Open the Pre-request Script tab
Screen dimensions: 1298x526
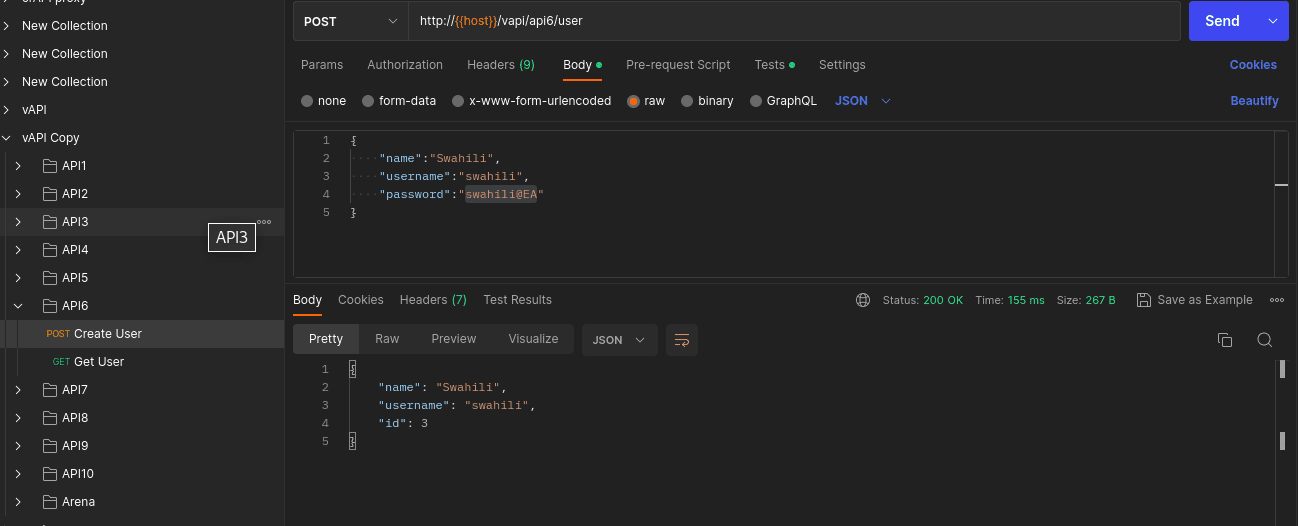coord(678,65)
